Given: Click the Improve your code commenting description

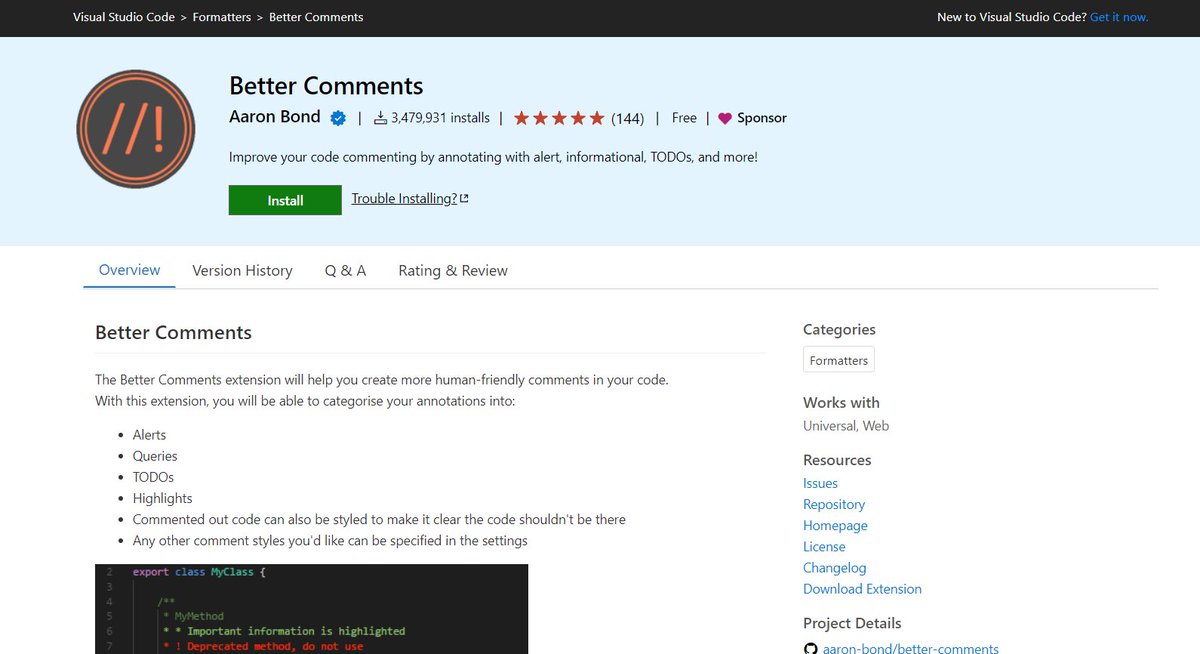Looking at the screenshot, I should [493, 157].
